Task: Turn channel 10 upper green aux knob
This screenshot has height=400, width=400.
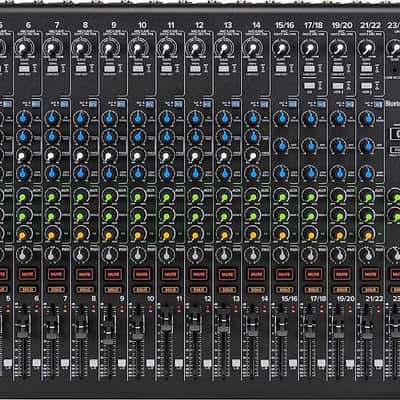Action: (137, 197)
